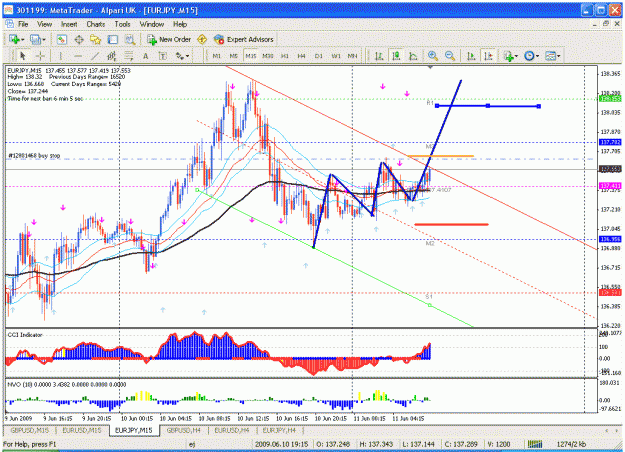Image resolution: width=625 pixels, height=452 pixels.
Task: Open the Navigator folder-star icon
Action: point(96,39)
